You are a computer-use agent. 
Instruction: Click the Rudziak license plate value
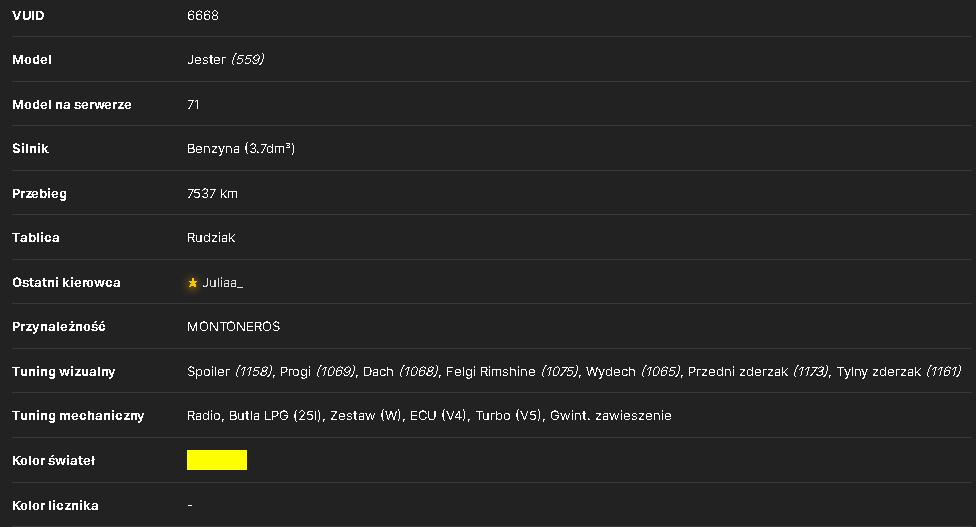tap(211, 238)
